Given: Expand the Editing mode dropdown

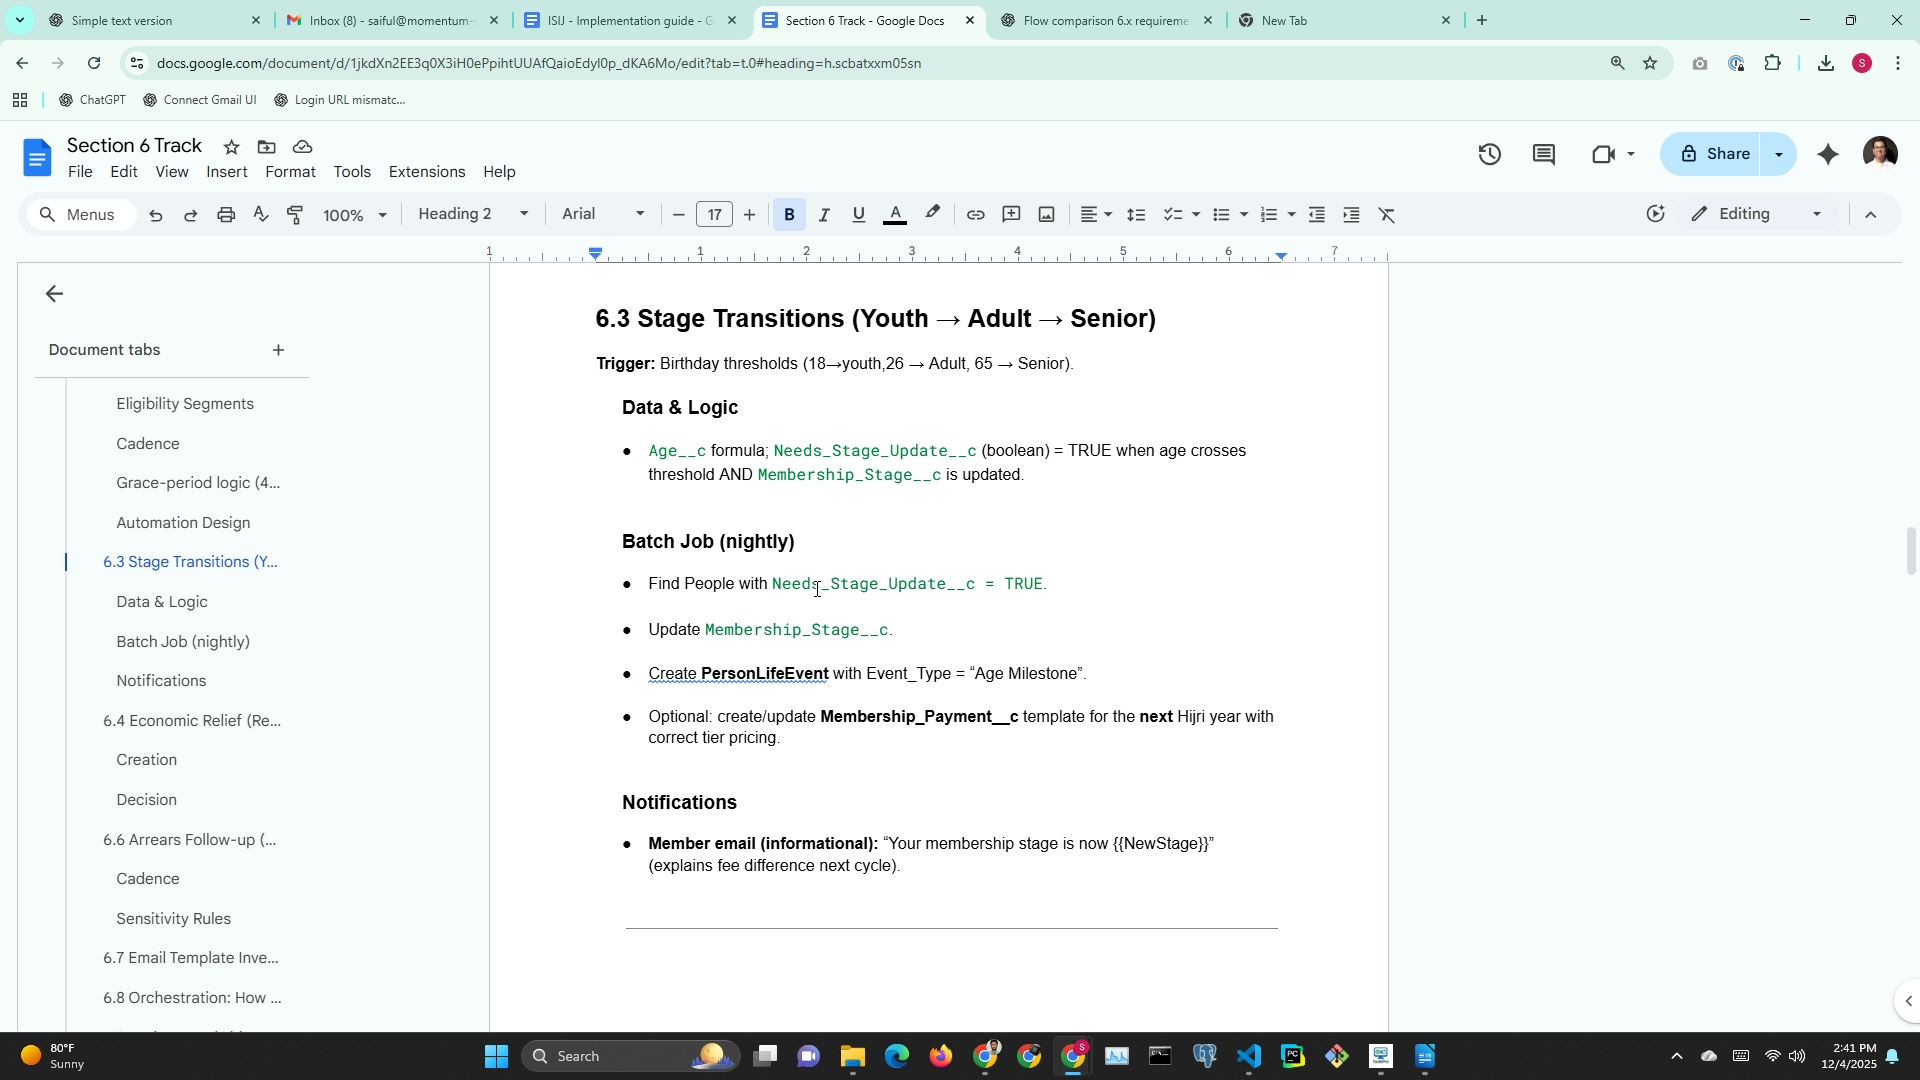Looking at the screenshot, I should click(1756, 214).
